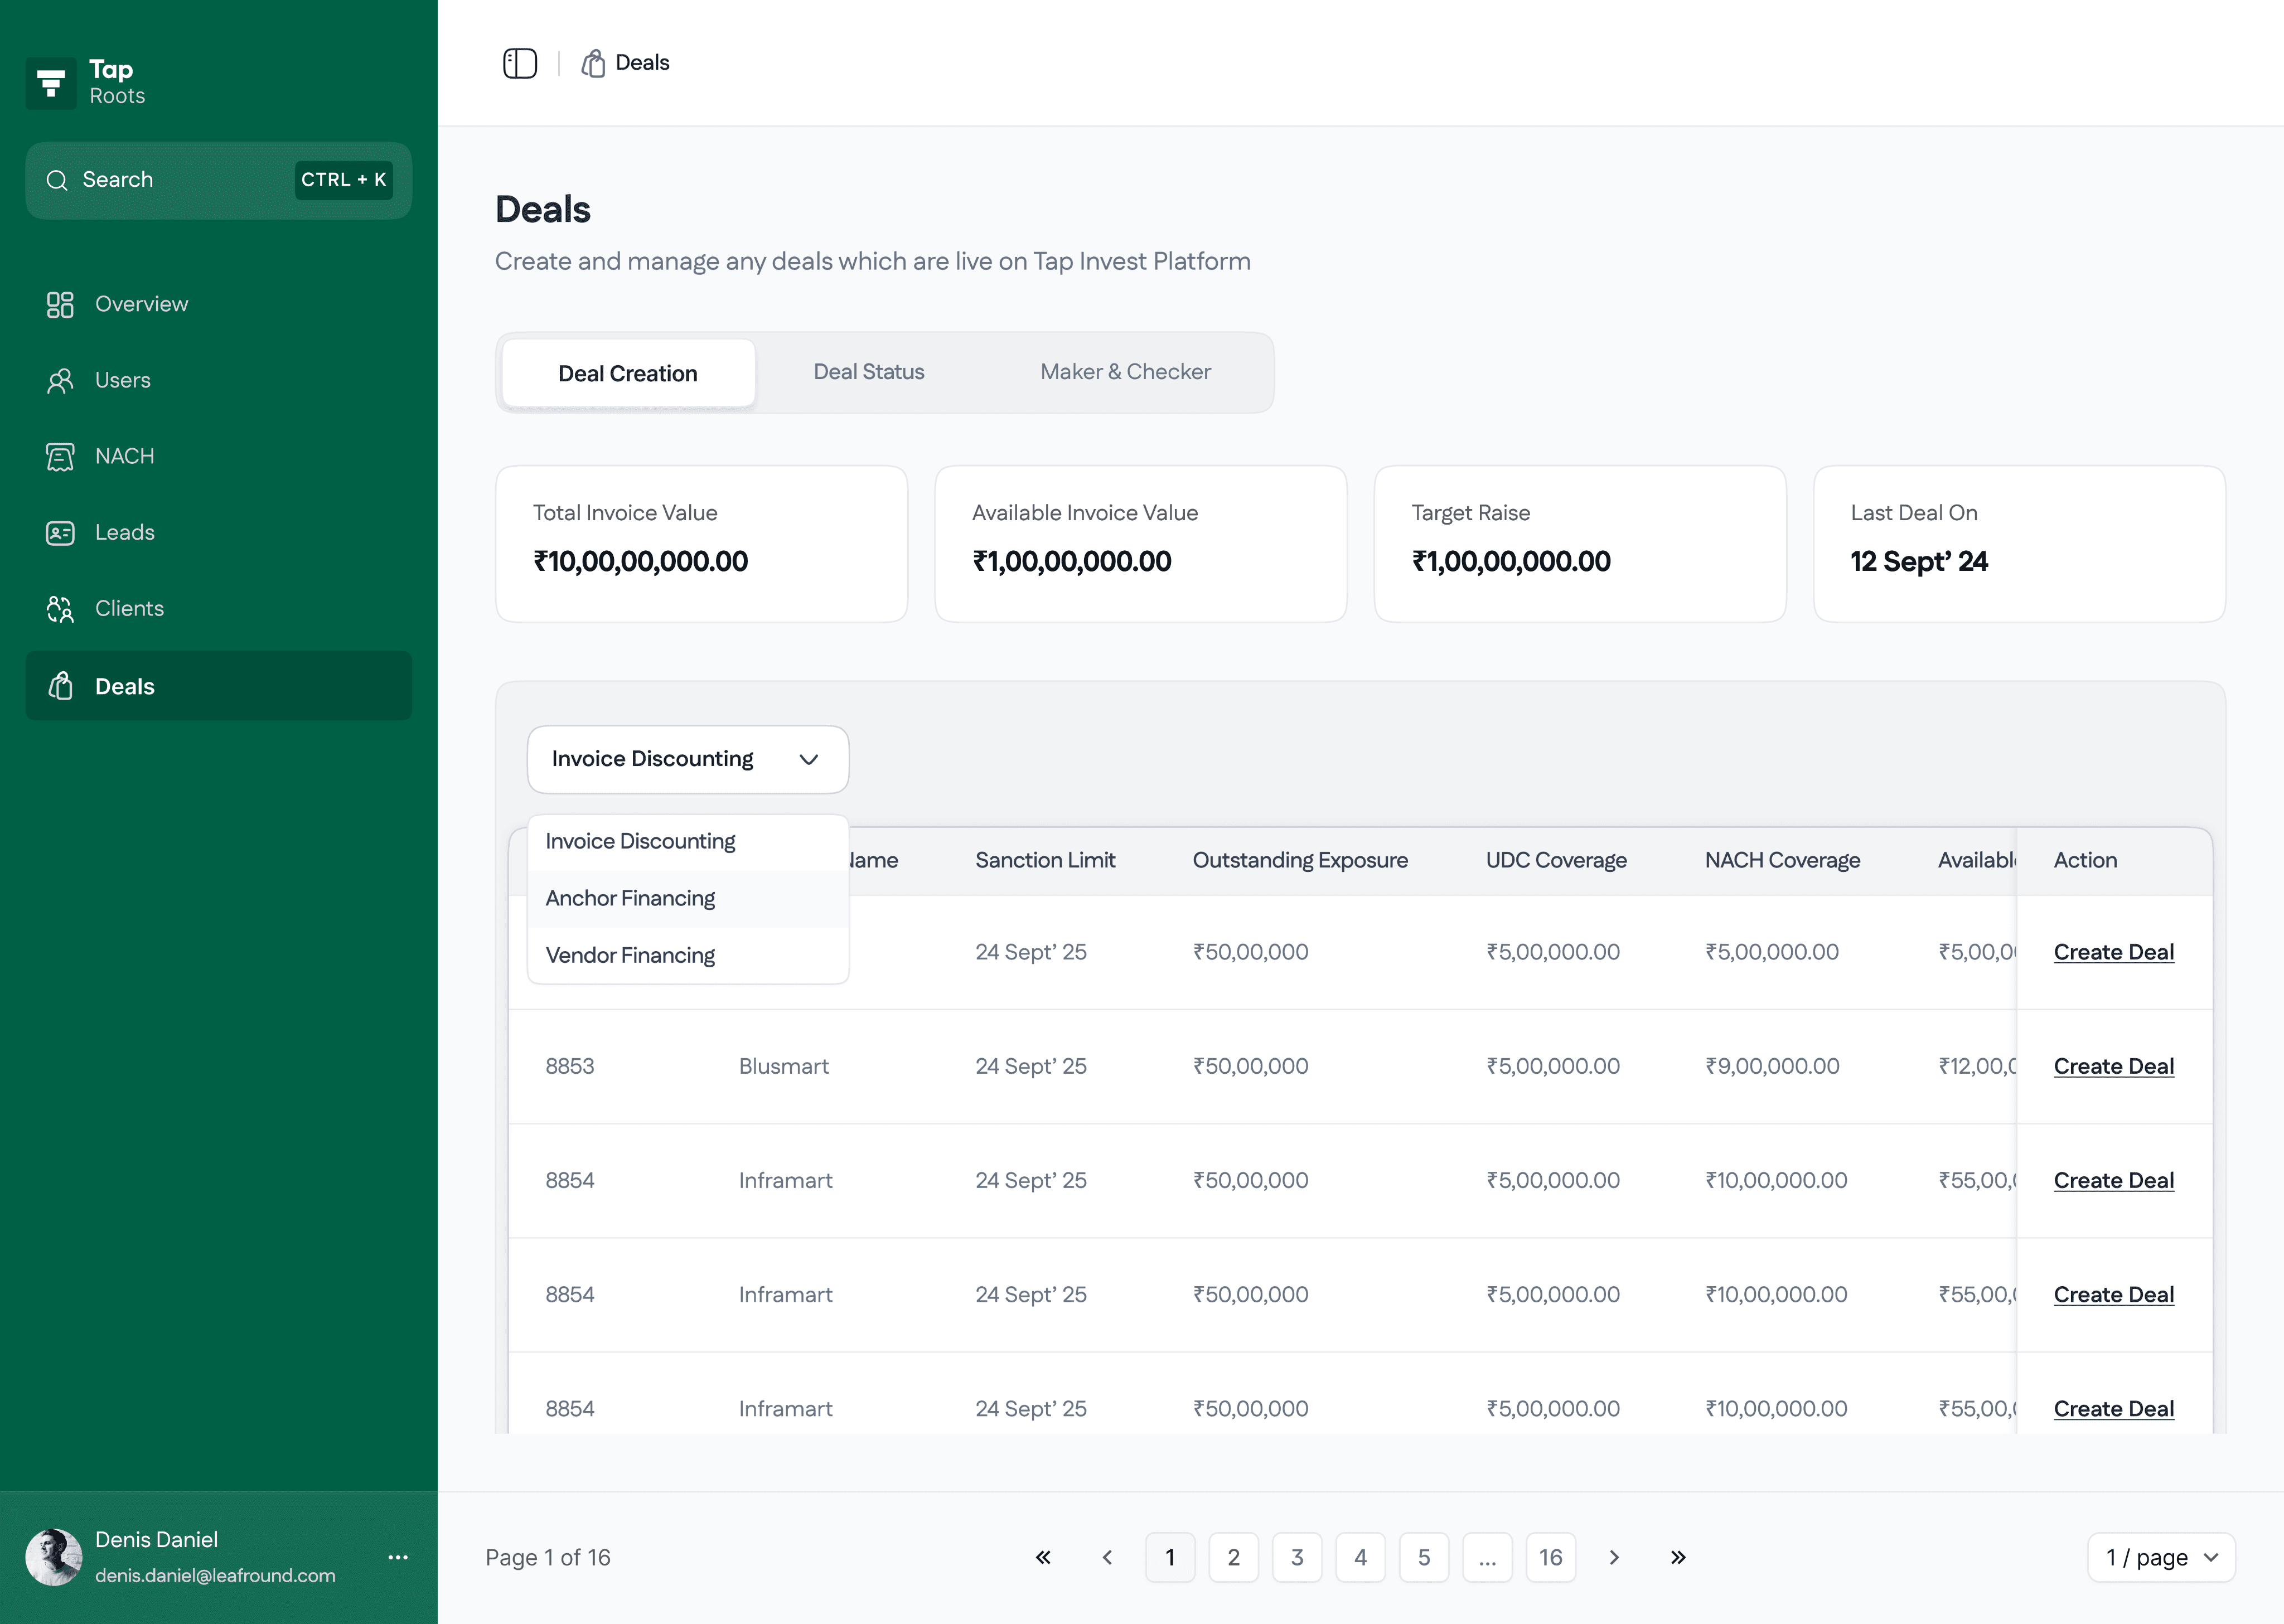Open the Leads sidebar icon

tap(60, 532)
